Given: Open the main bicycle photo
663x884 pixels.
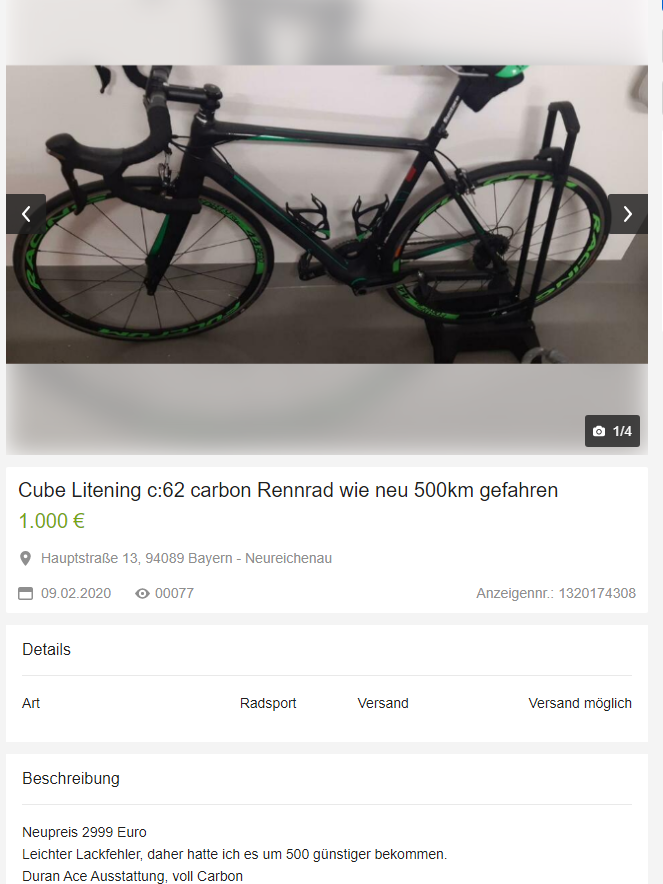Looking at the screenshot, I should point(326,214).
